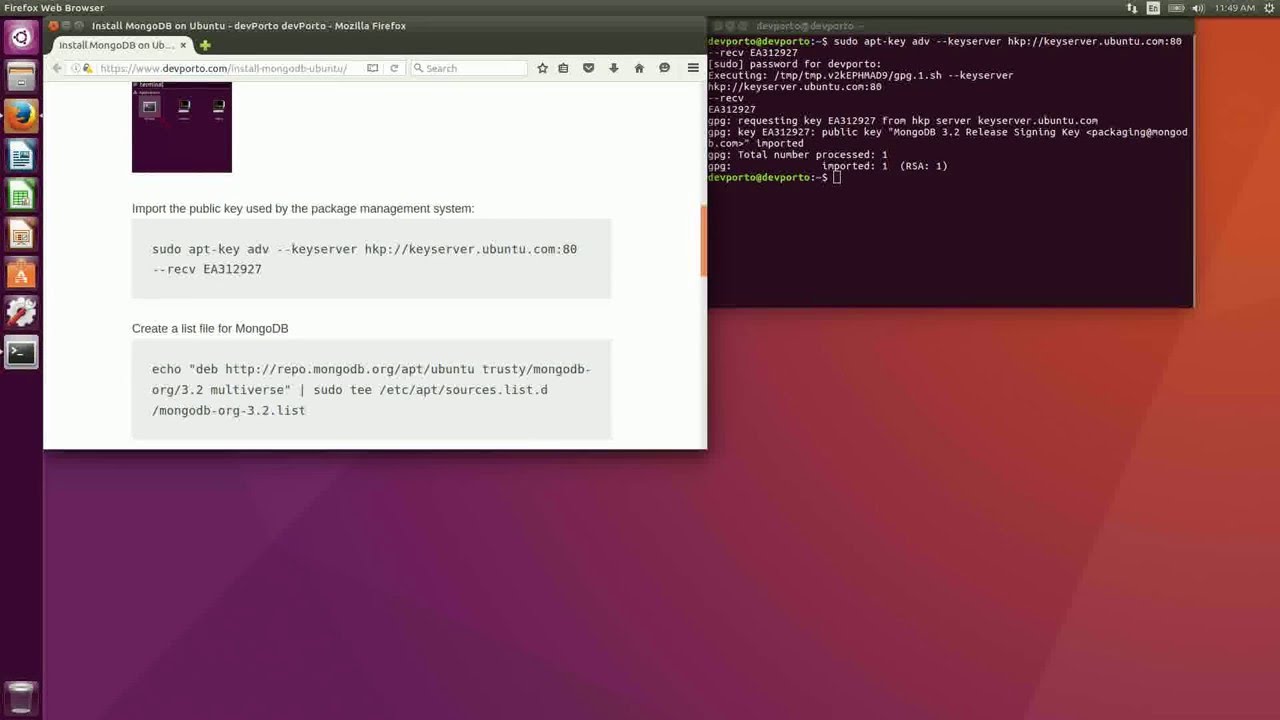Open the battery status indicator
Image resolution: width=1280 pixels, height=720 pixels.
click(x=1176, y=8)
